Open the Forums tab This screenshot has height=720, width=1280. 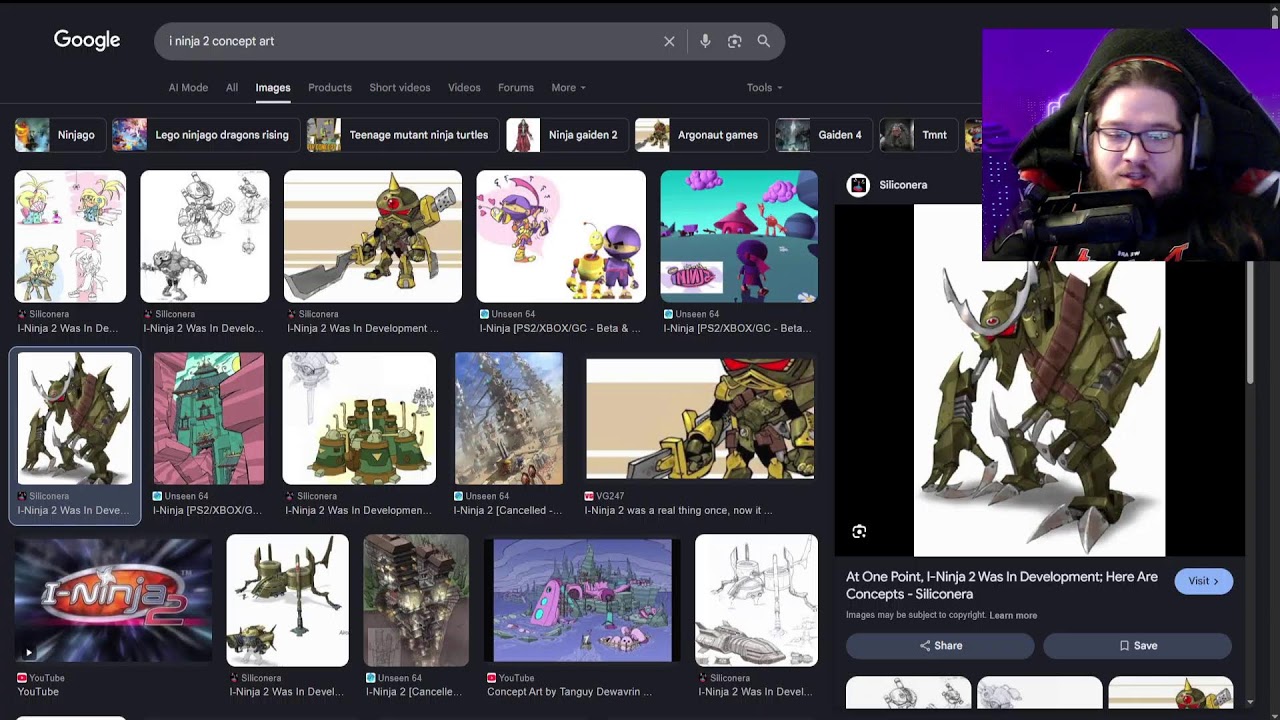pos(516,88)
